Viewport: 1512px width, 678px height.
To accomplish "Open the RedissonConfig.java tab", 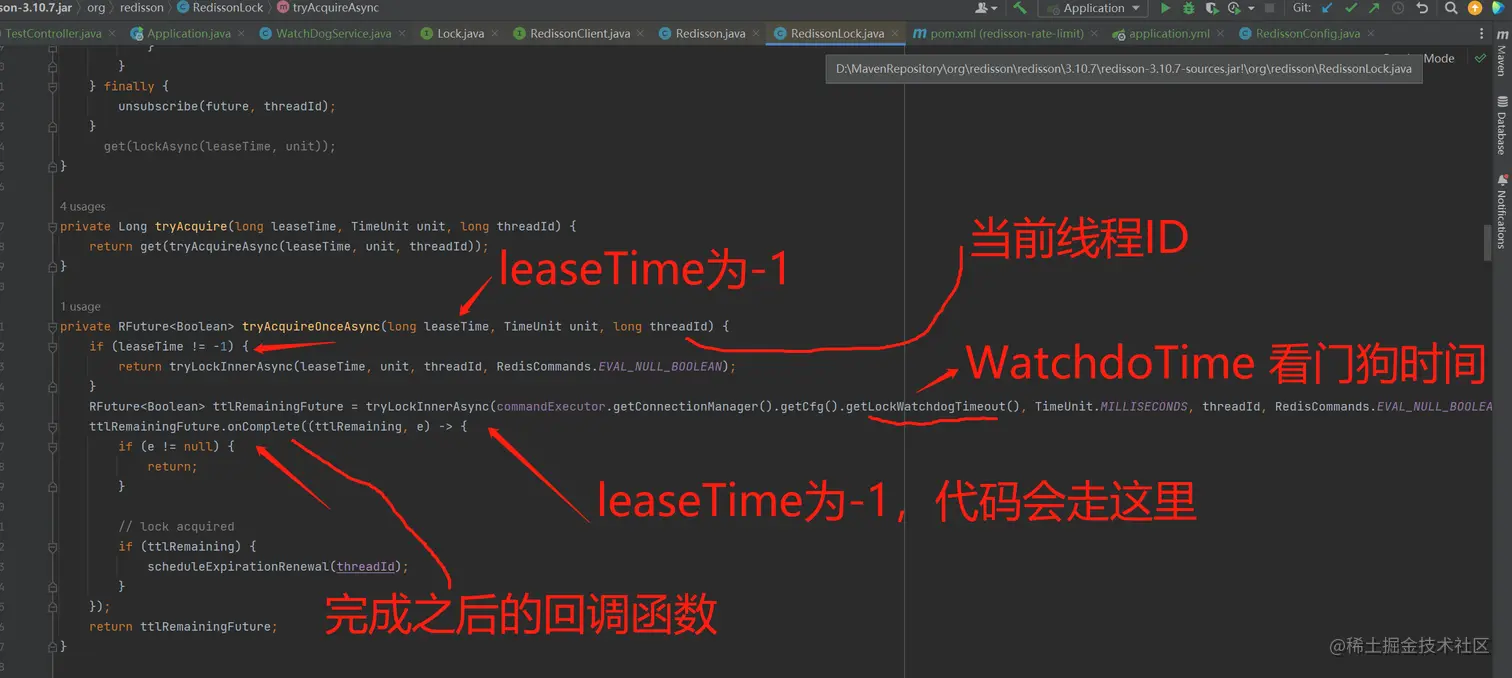I will click(1307, 33).
